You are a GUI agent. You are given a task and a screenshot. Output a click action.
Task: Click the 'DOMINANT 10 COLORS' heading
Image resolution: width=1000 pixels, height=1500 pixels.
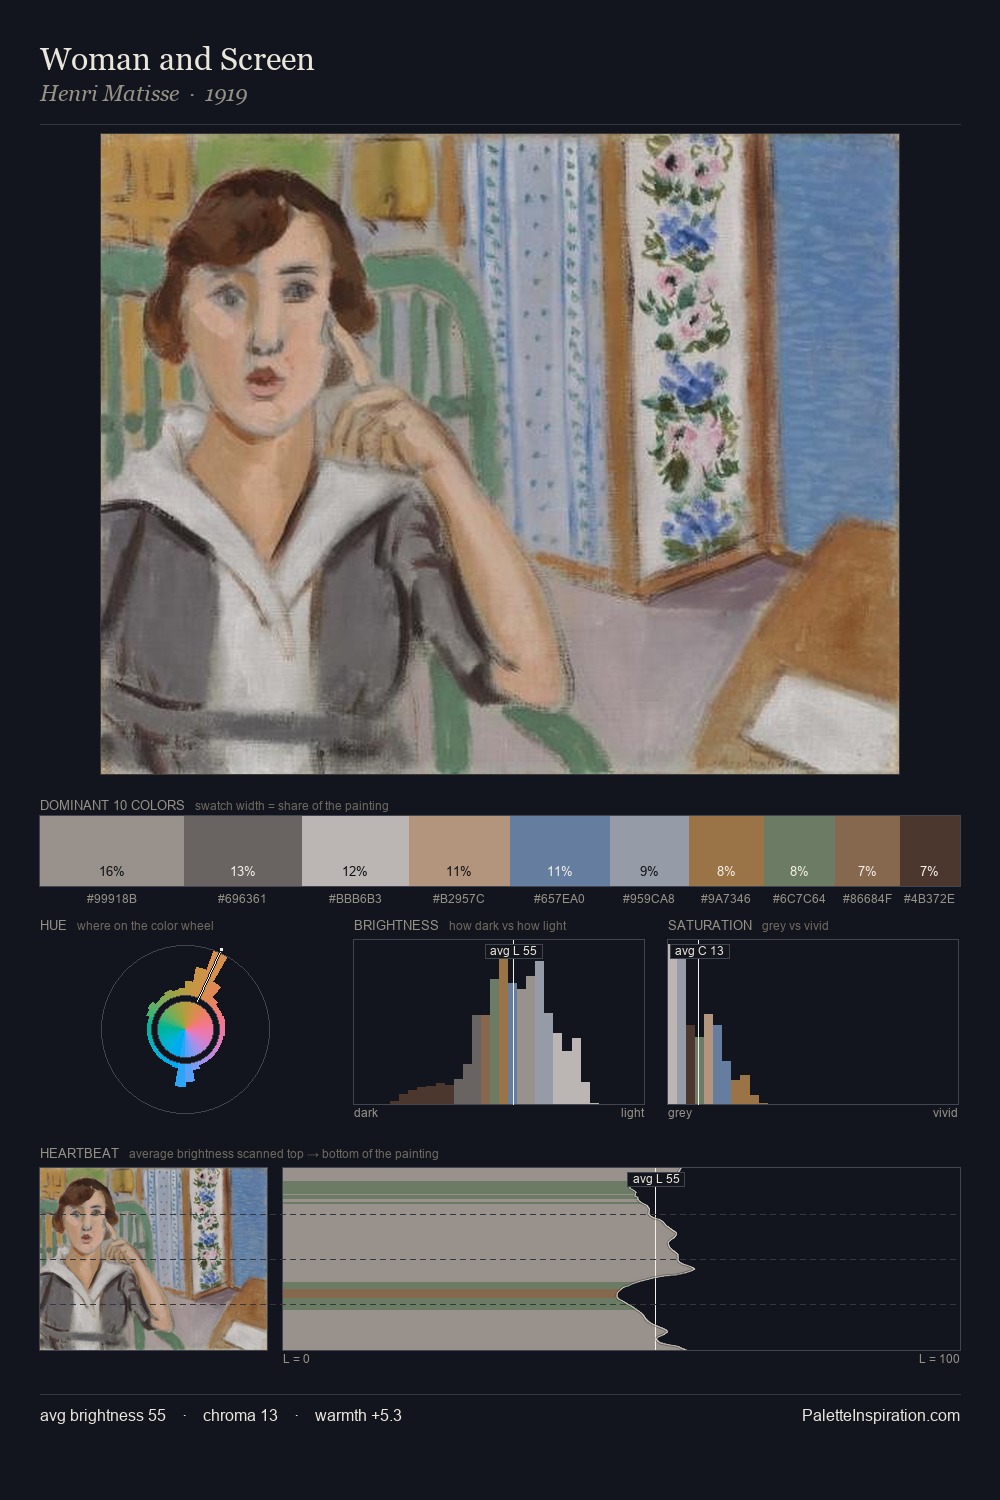pyautogui.click(x=112, y=805)
